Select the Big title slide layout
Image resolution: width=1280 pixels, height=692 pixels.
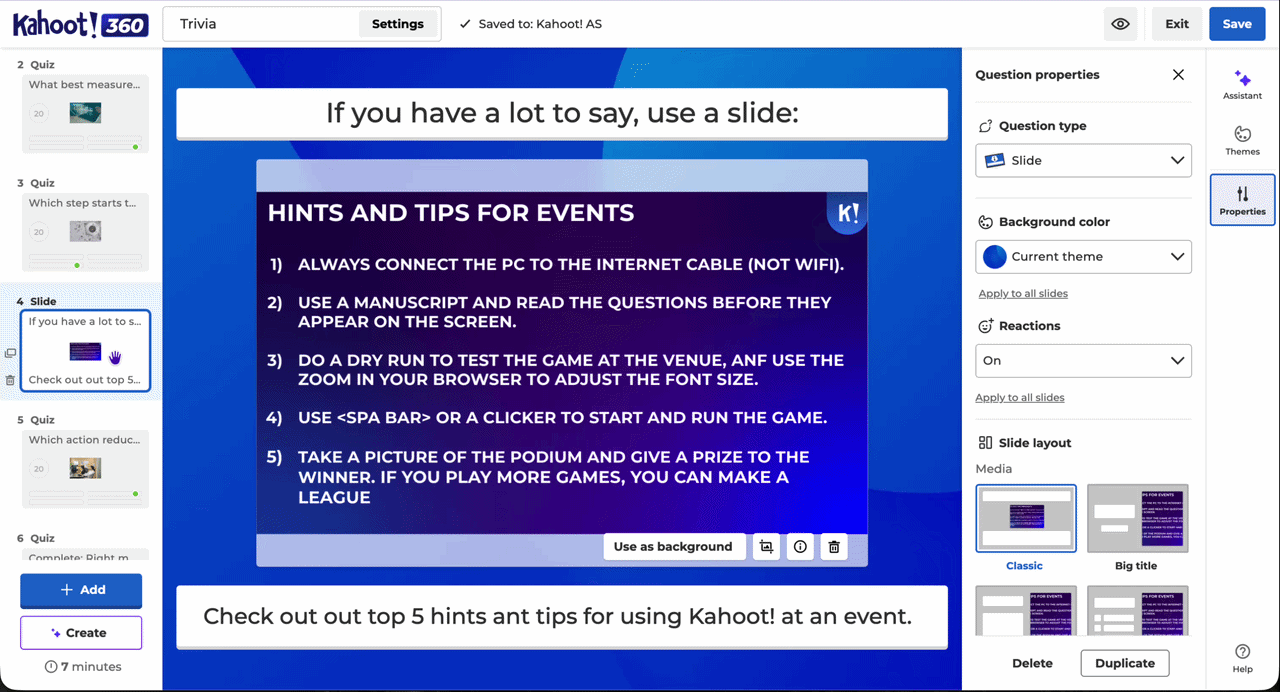click(x=1137, y=518)
